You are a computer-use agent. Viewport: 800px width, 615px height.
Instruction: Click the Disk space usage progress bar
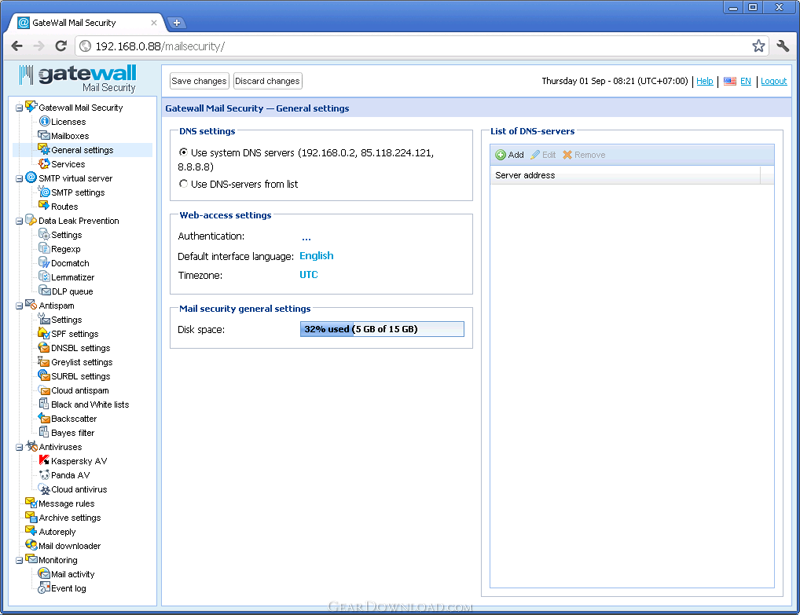coord(382,329)
